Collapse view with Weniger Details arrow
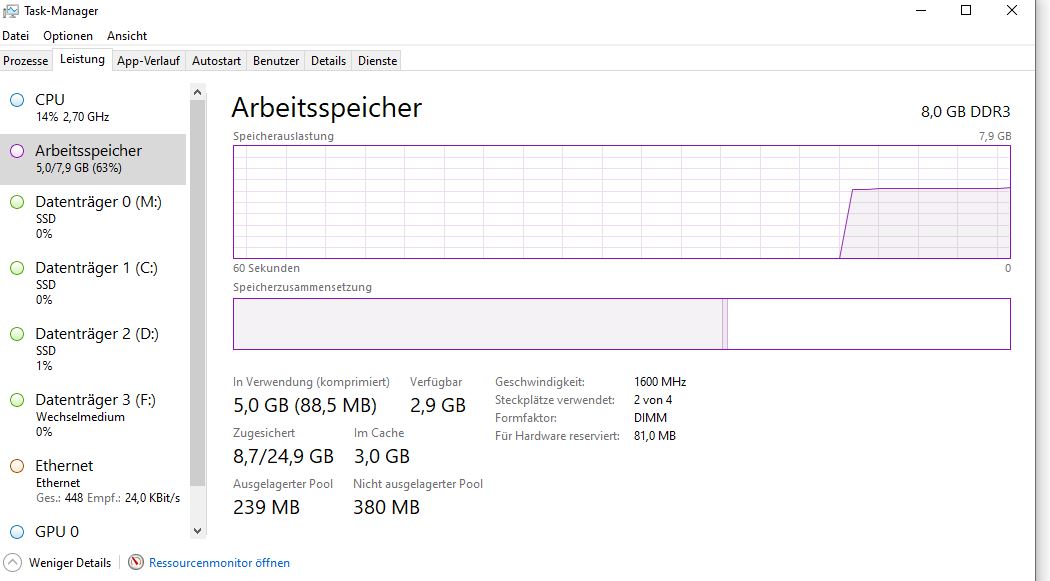The height and width of the screenshot is (581, 1050). (13, 562)
